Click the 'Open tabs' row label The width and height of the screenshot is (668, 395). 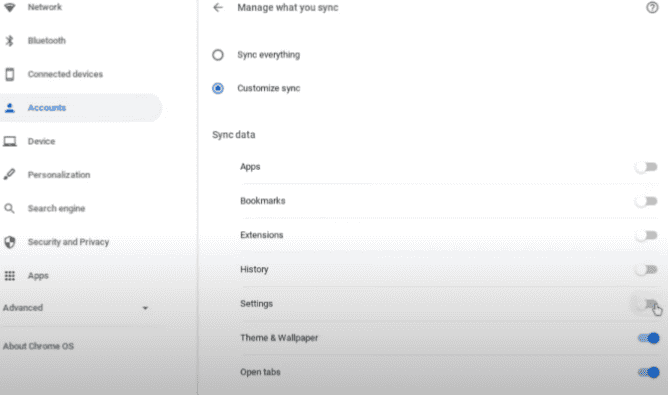[x=260, y=372]
